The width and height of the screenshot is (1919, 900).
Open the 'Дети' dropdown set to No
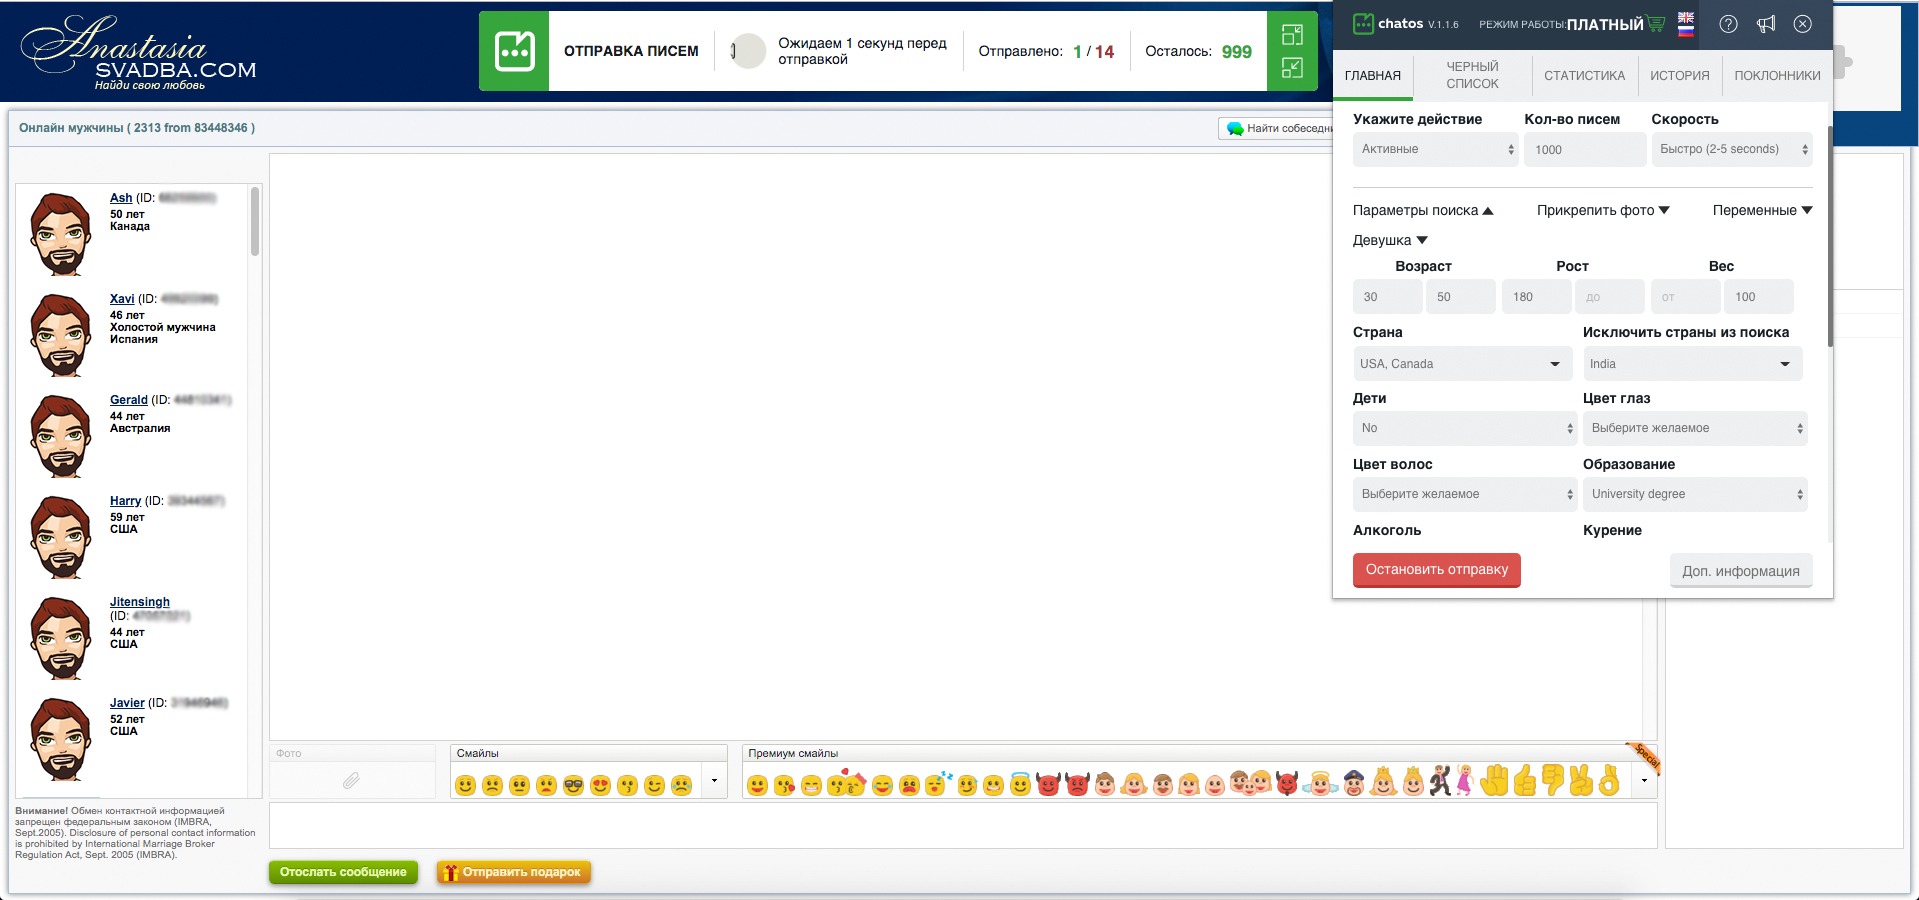tap(1465, 428)
